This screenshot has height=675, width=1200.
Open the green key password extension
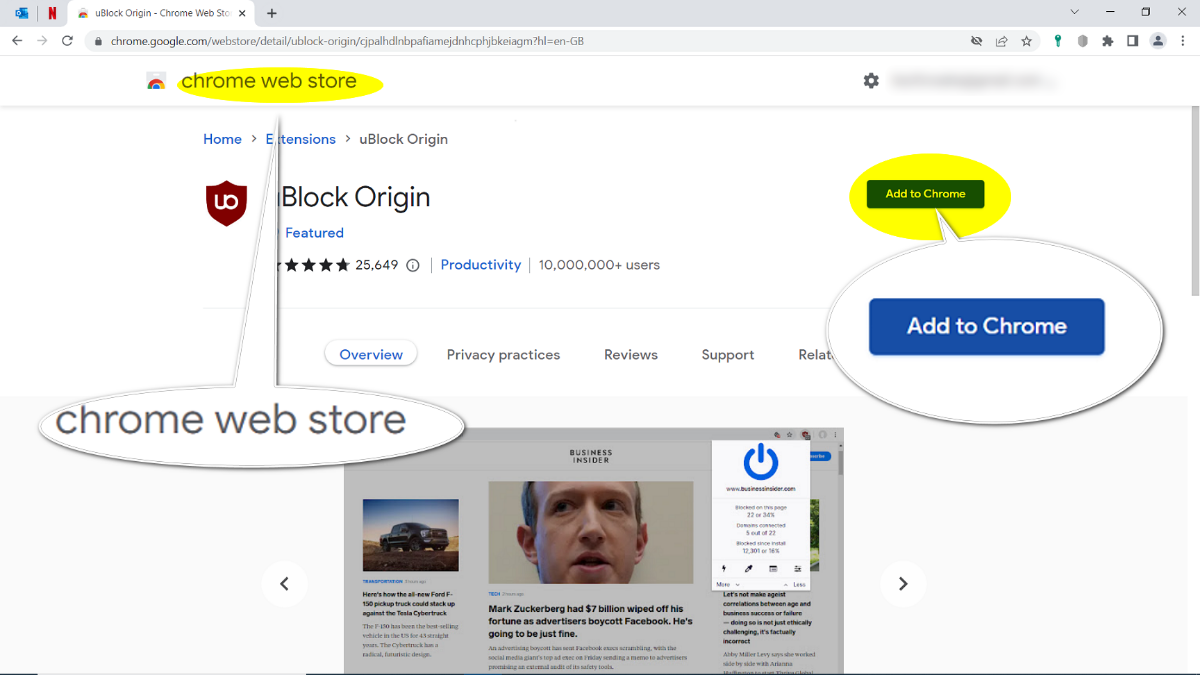point(1057,41)
